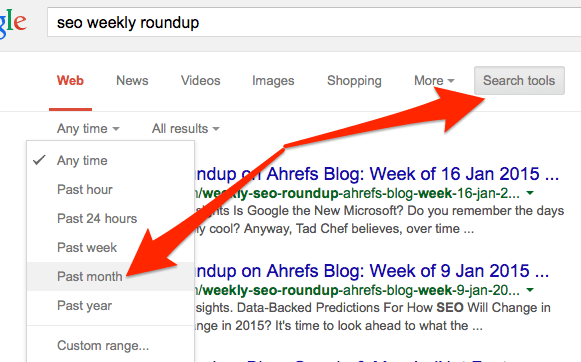This screenshot has height=362, width=581.
Task: Switch to the News tab
Action: (132, 80)
